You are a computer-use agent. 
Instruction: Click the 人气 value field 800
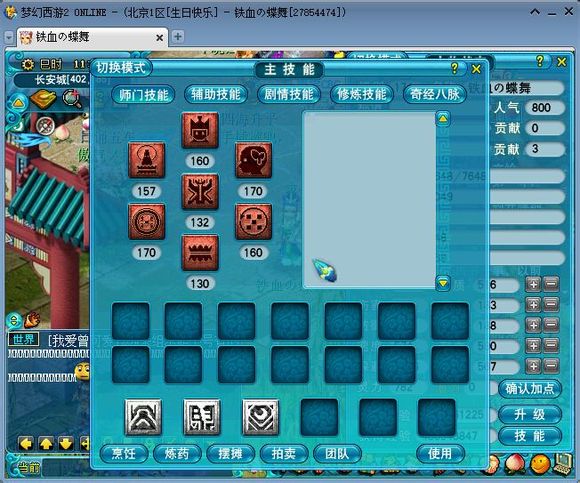[544, 108]
